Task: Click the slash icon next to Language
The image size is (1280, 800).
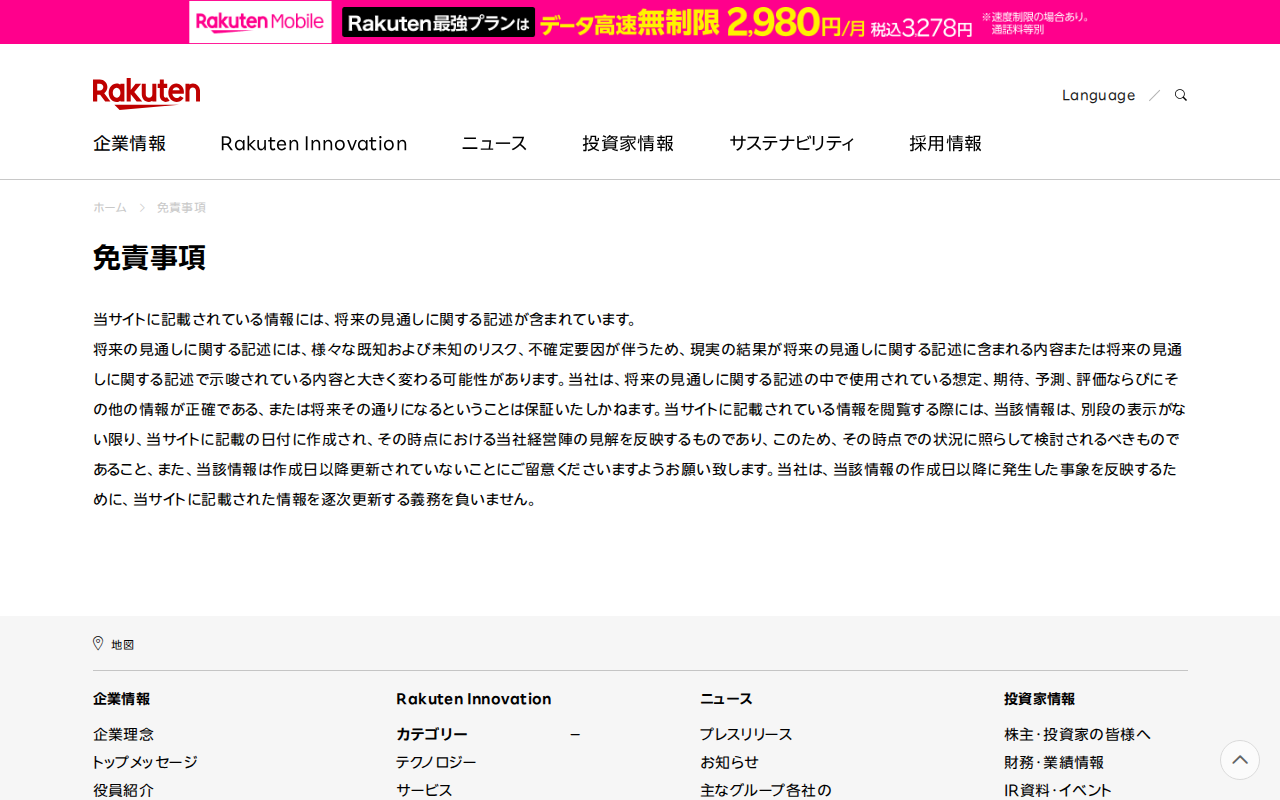Action: tap(1156, 94)
